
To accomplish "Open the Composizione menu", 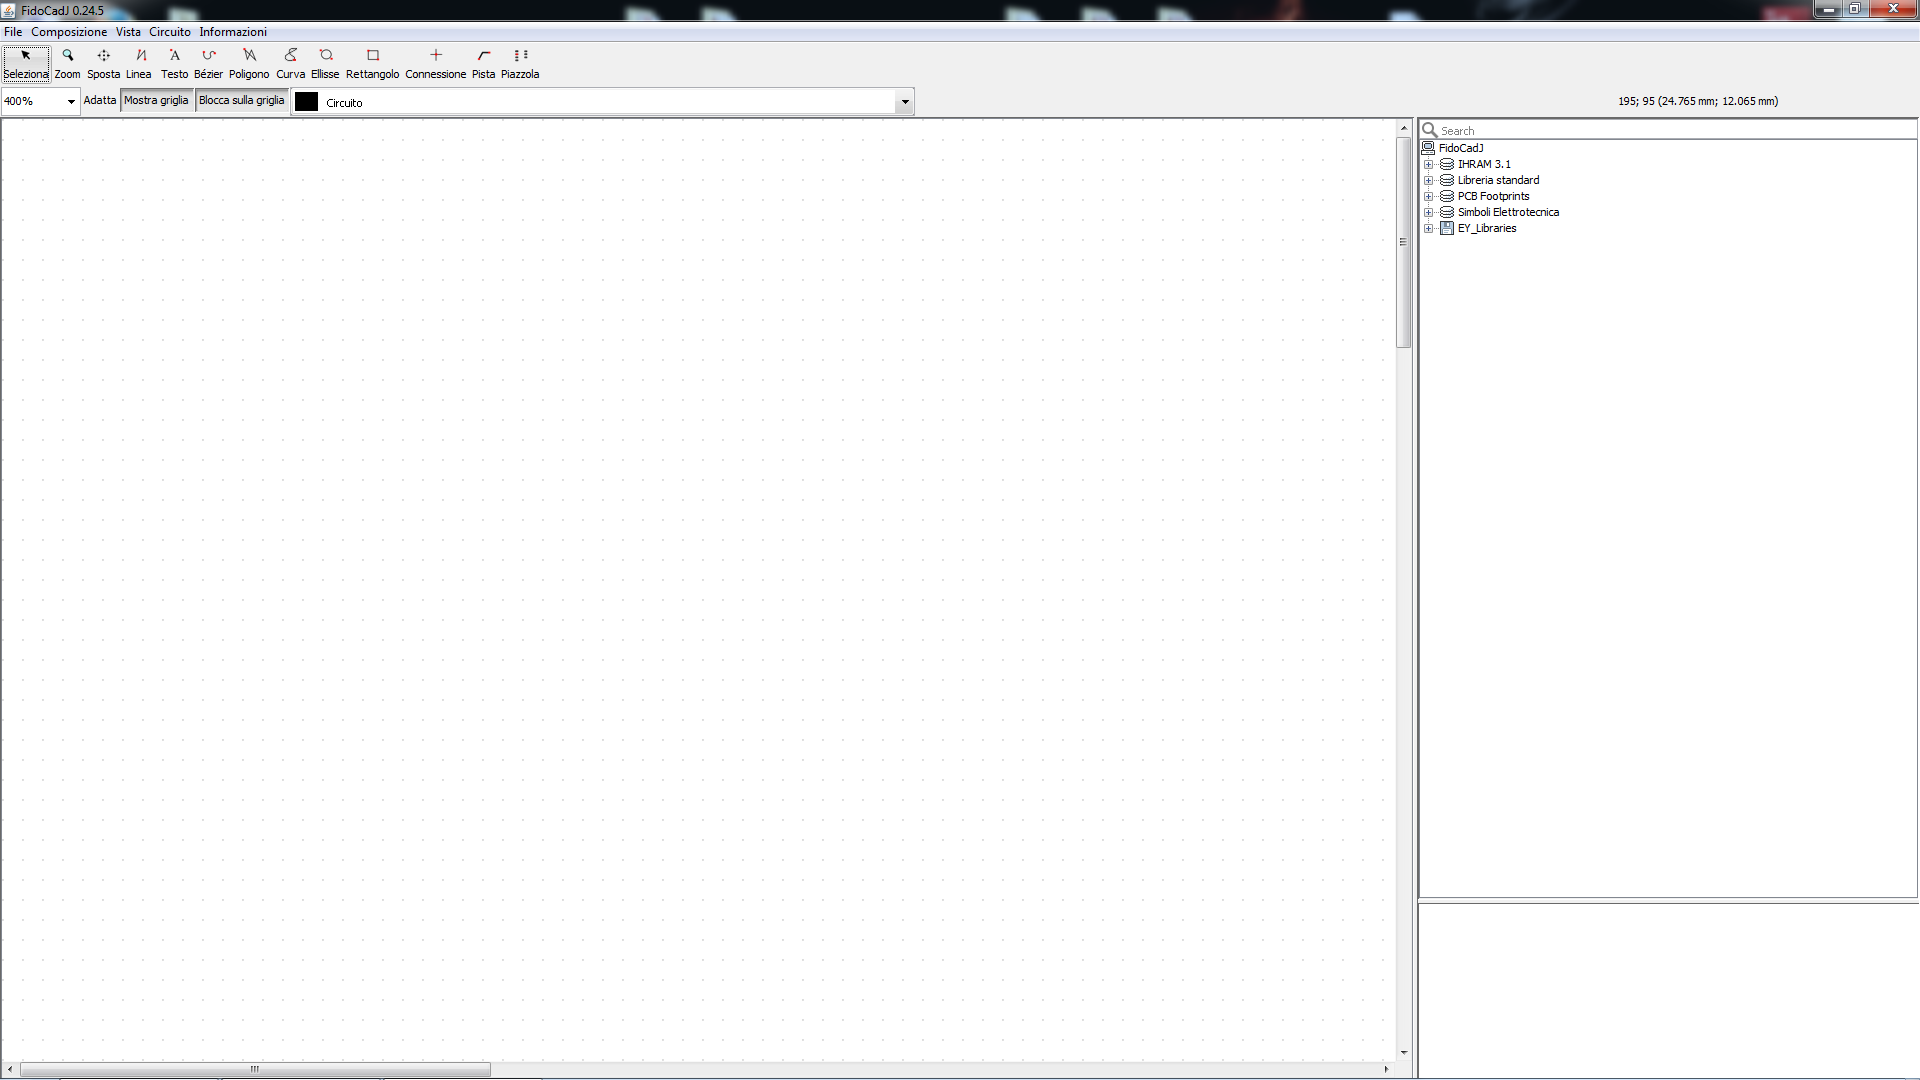I will point(69,32).
